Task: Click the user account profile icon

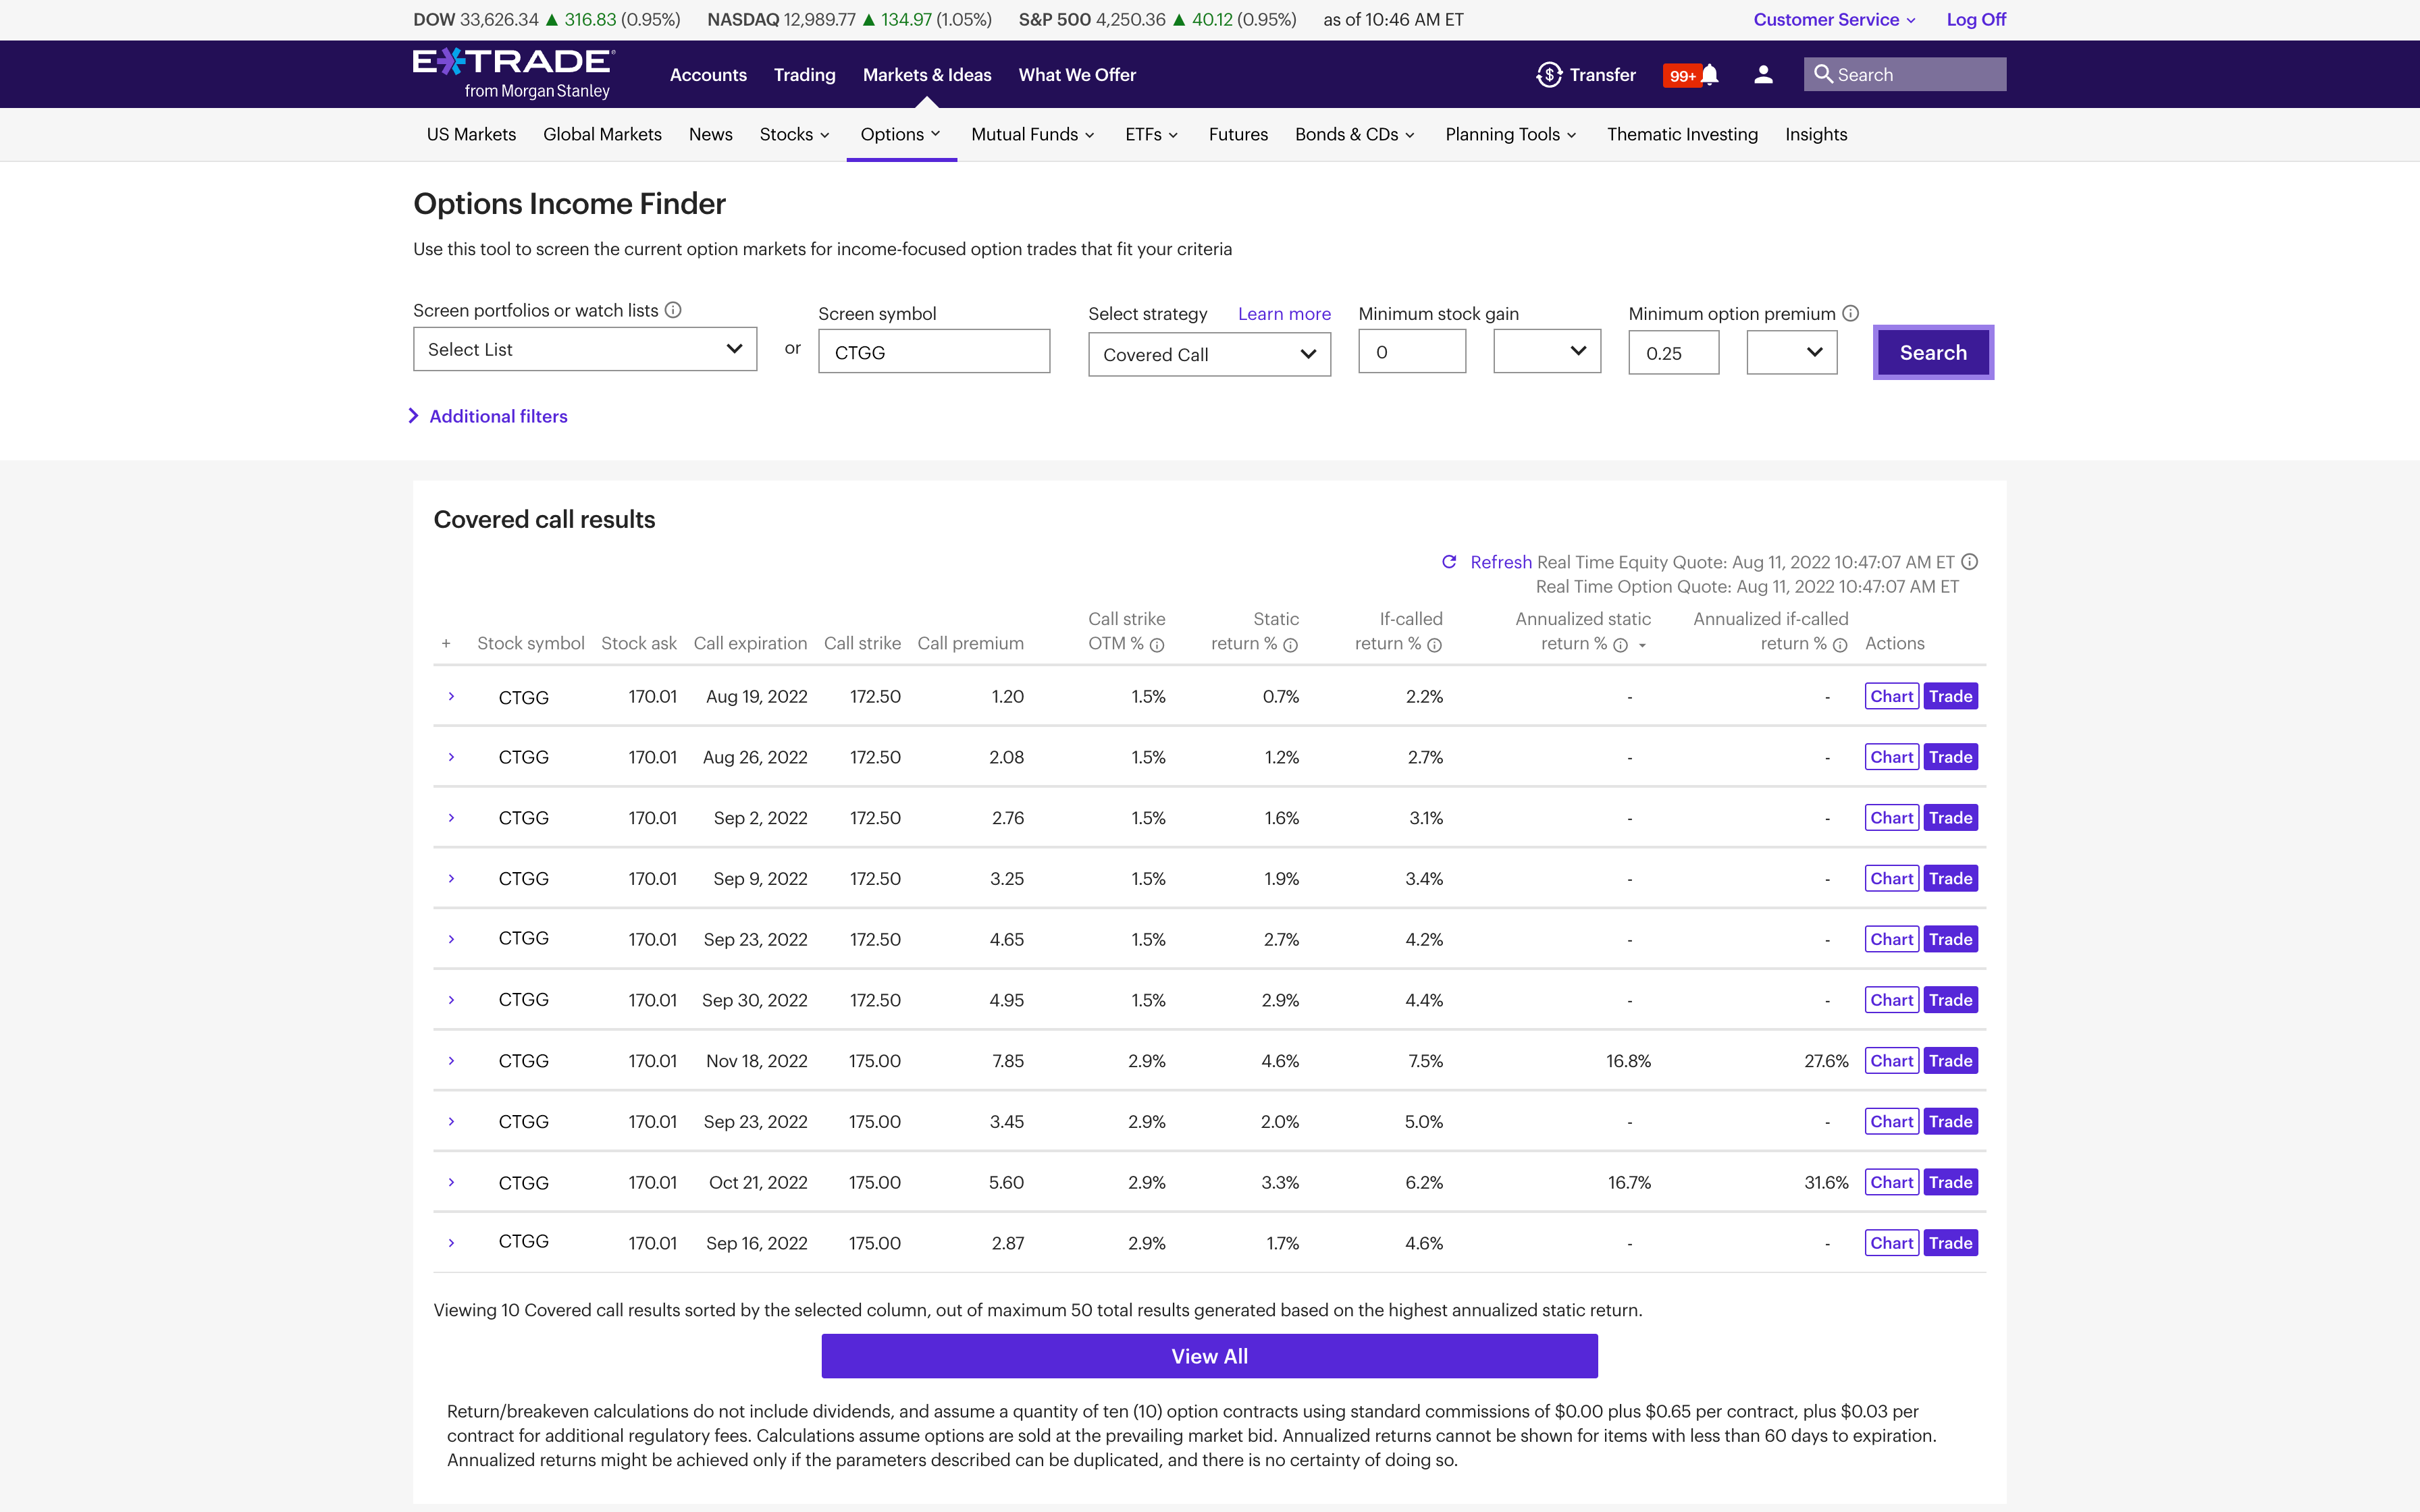Action: pyautogui.click(x=1762, y=73)
